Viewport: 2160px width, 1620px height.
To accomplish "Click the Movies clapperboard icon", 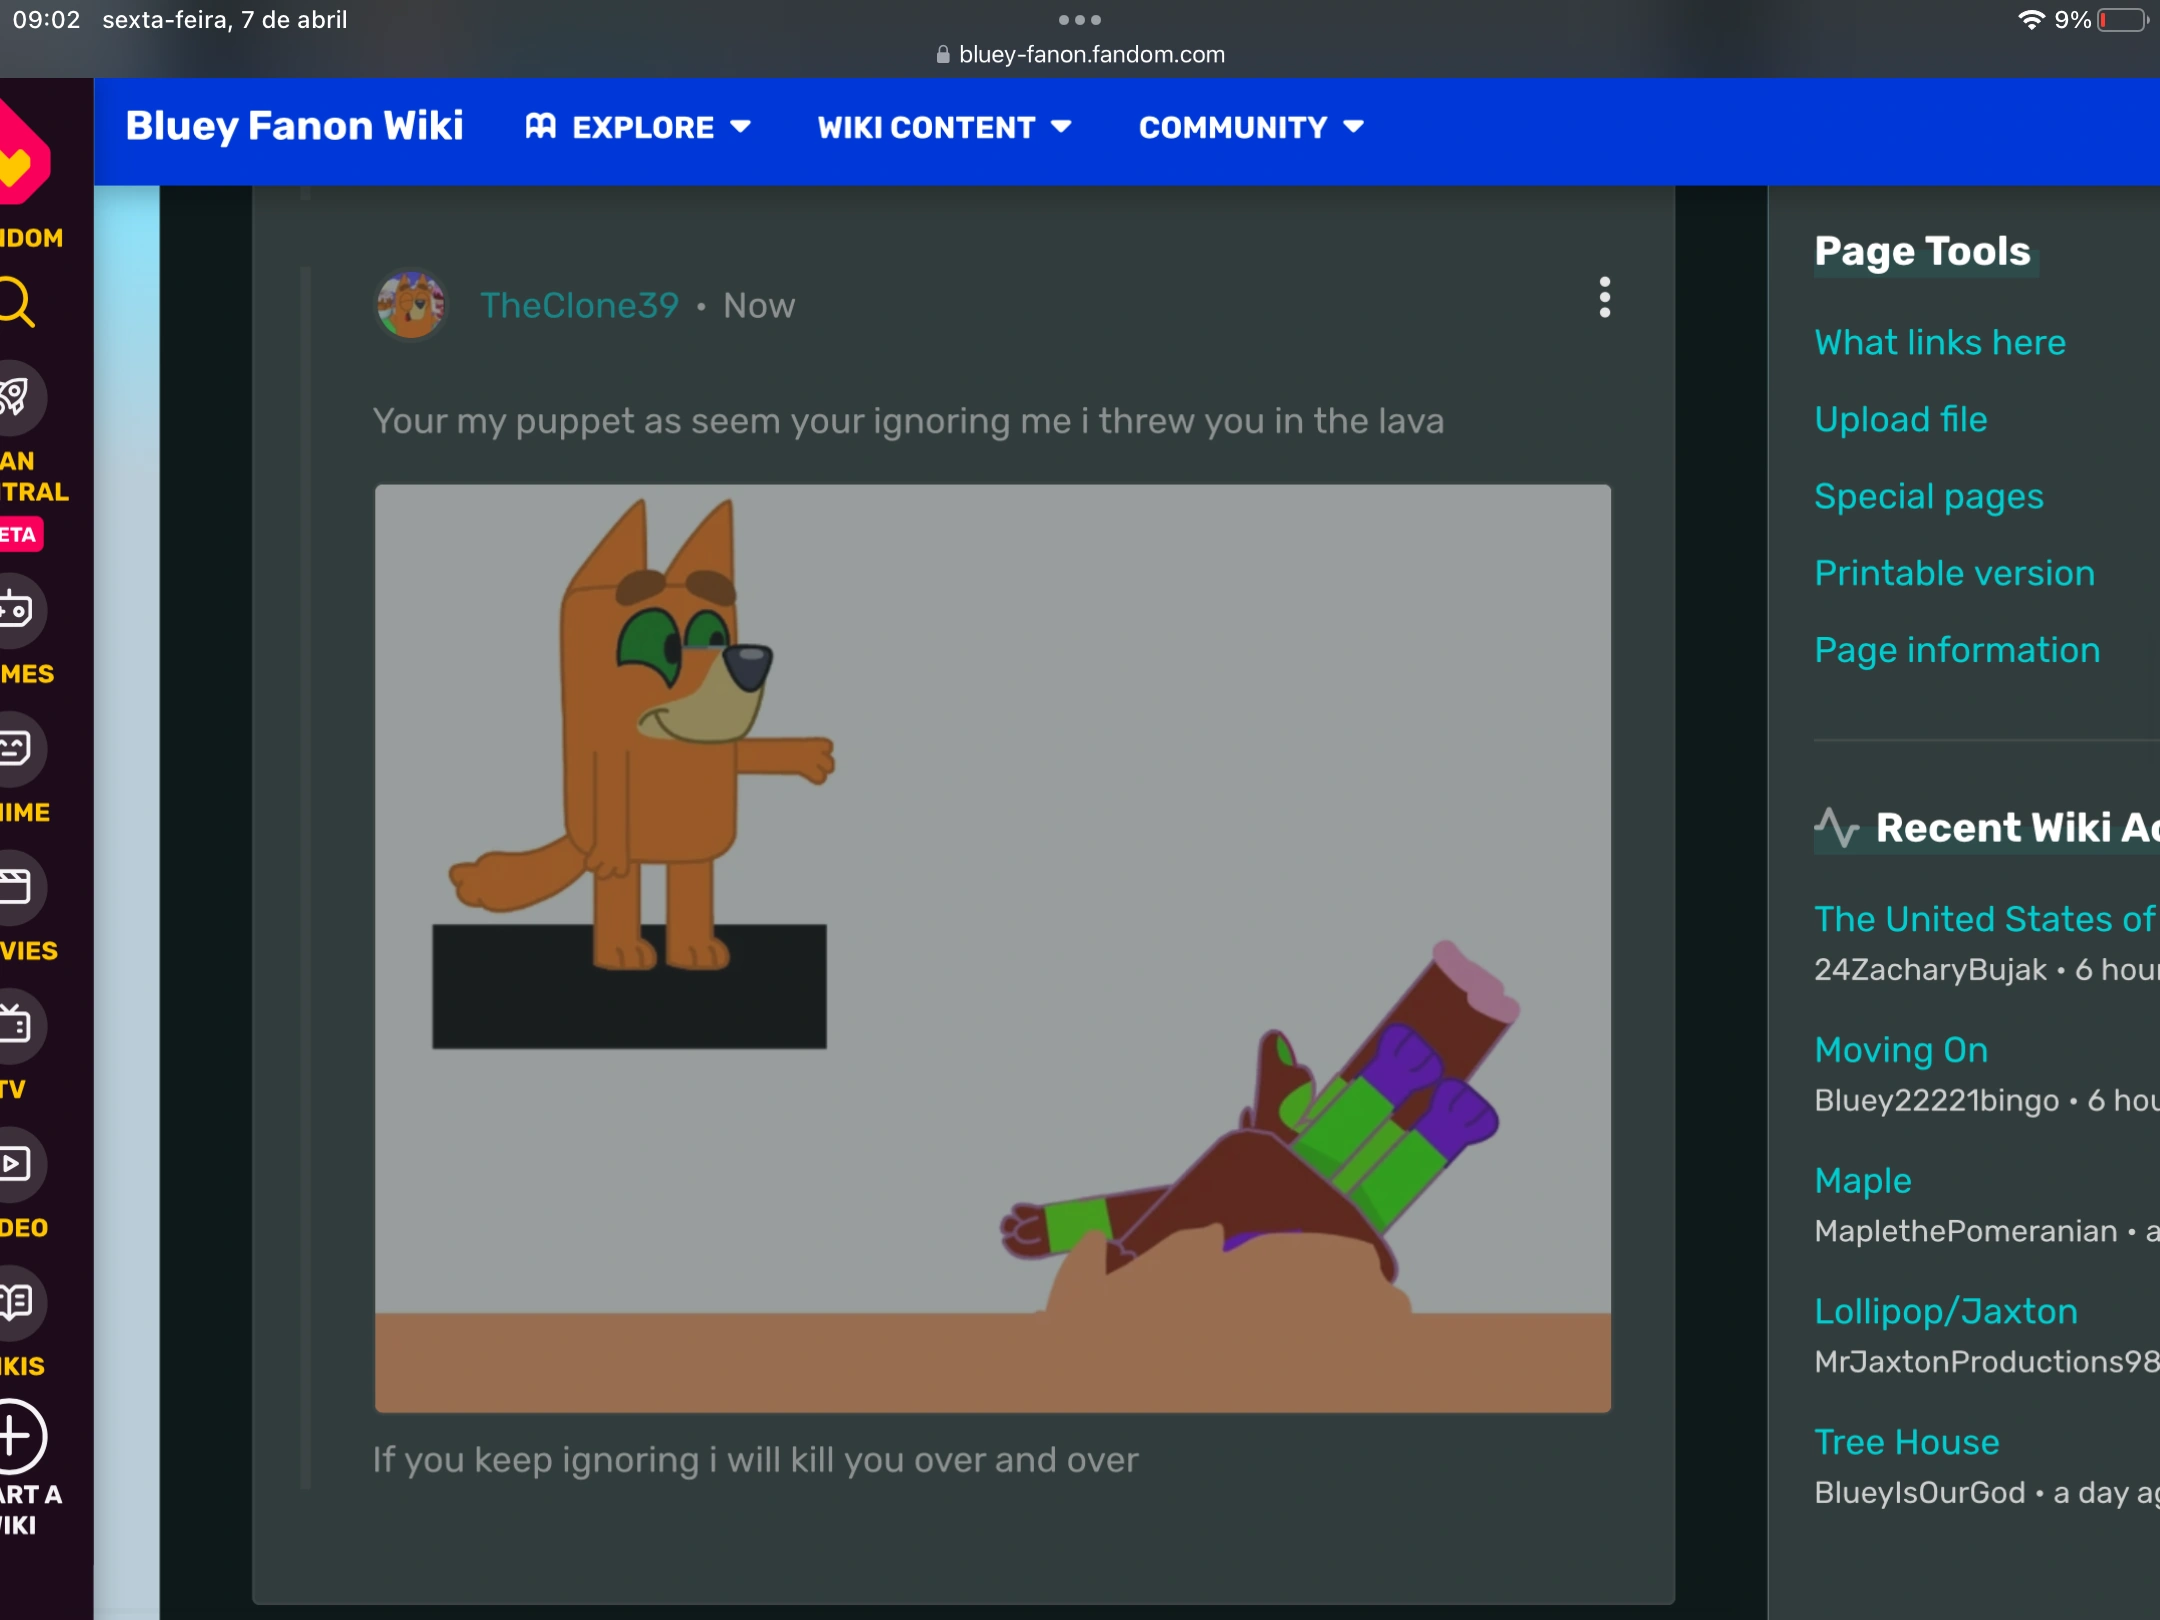I will tap(18, 886).
